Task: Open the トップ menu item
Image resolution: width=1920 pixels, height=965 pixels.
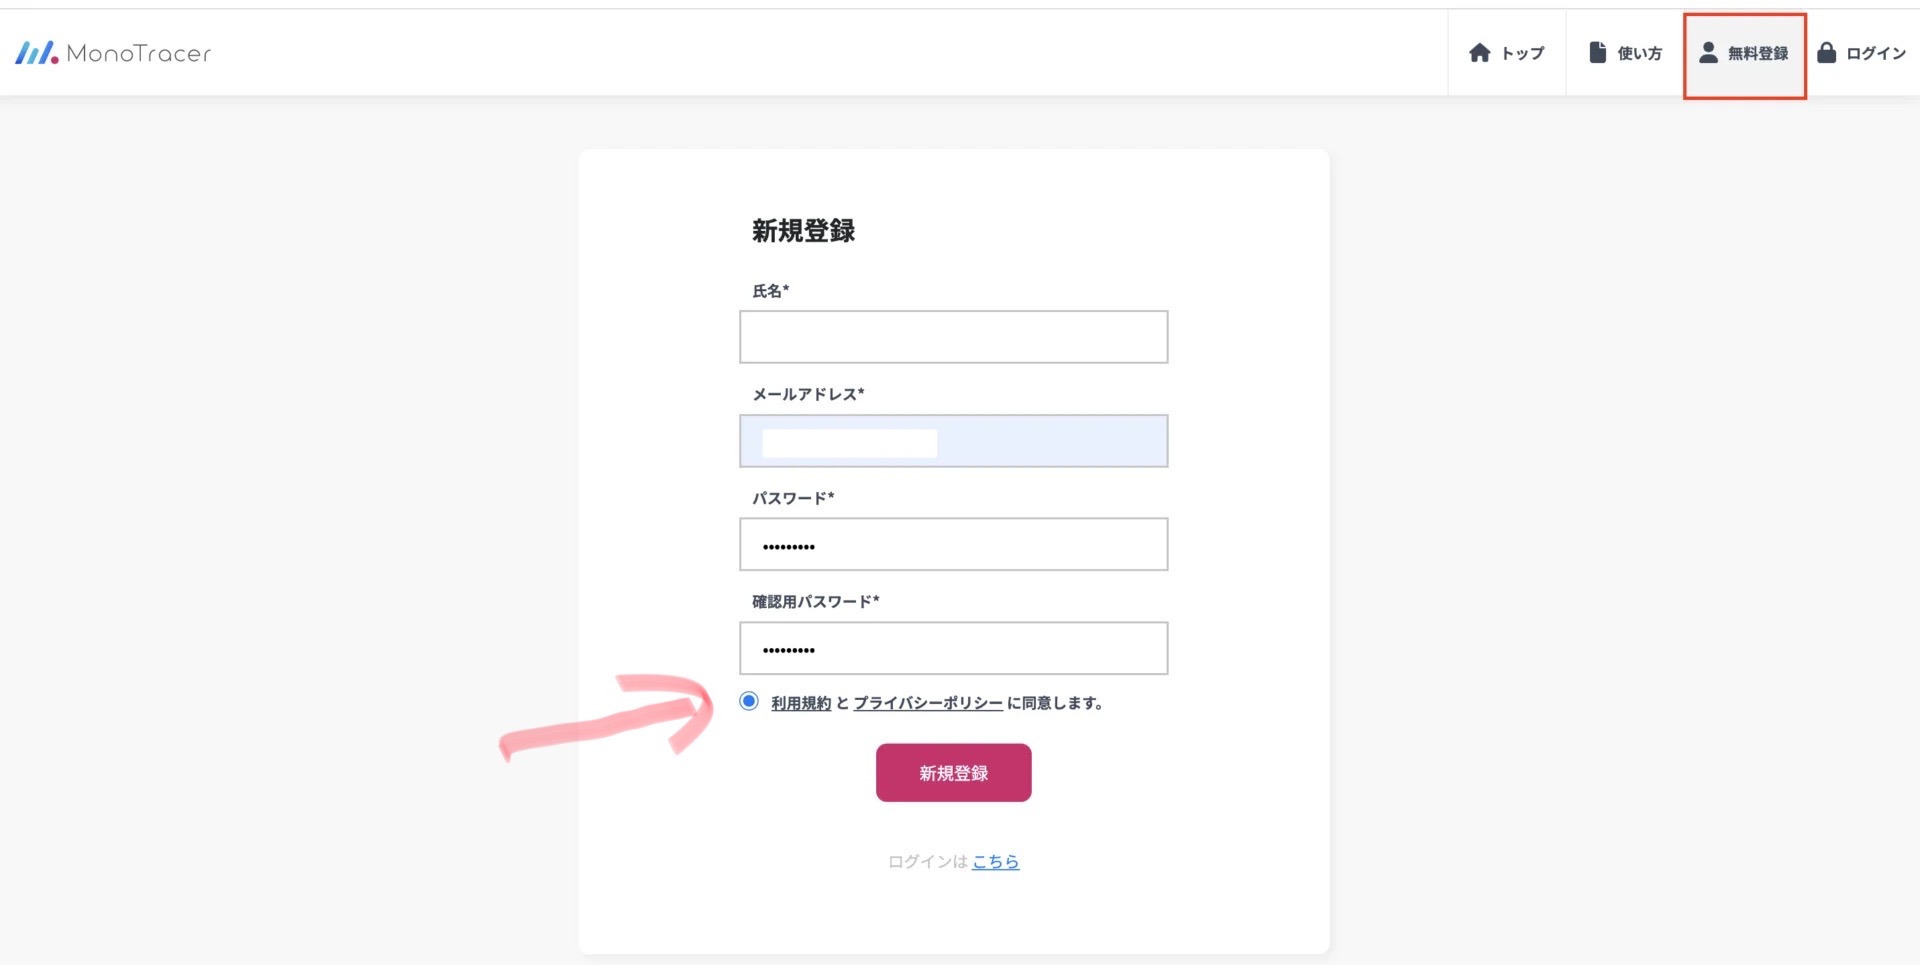Action: click(x=1506, y=53)
